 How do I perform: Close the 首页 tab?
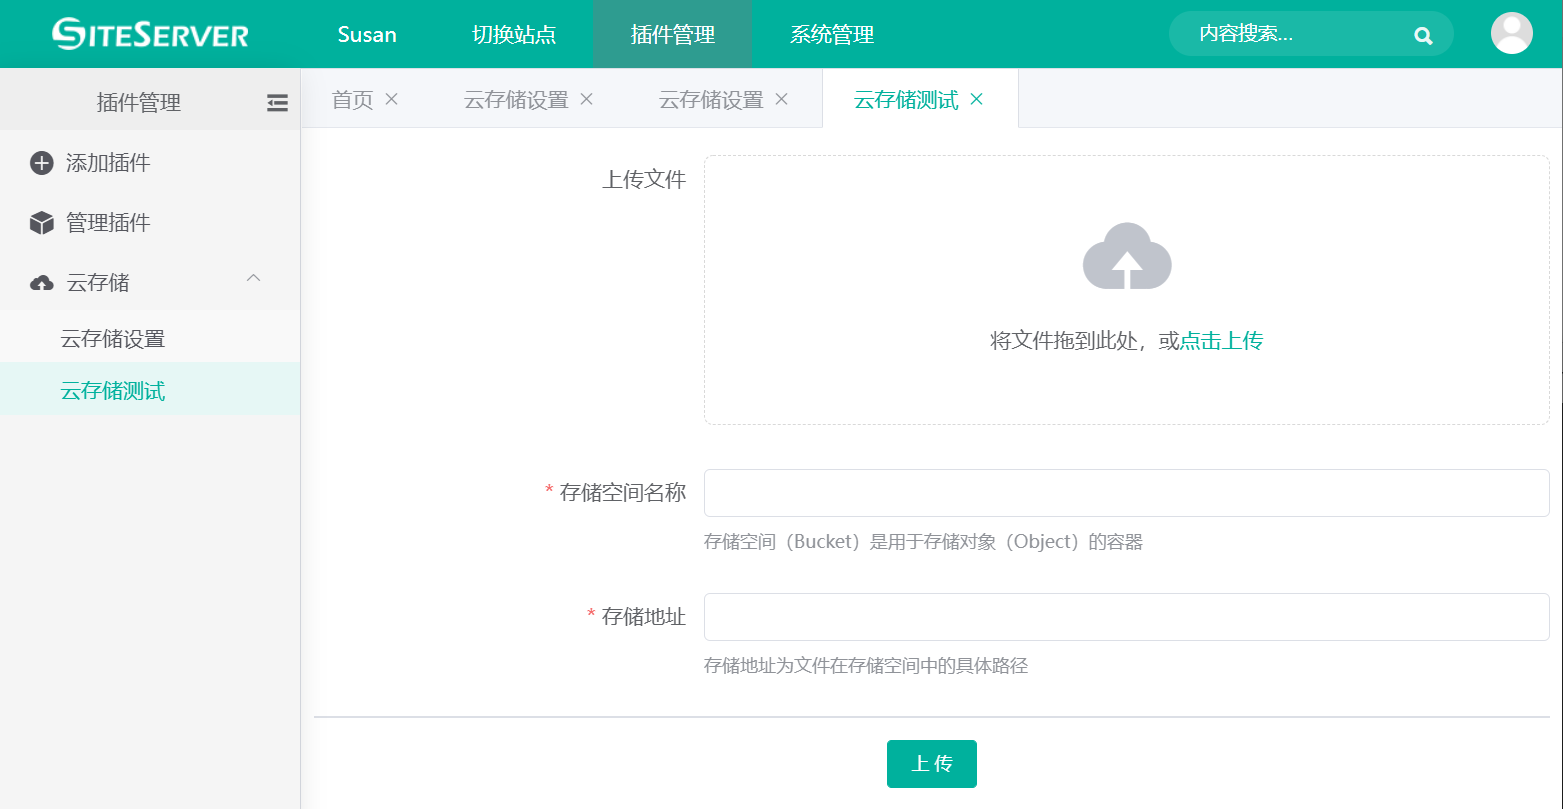pyautogui.click(x=392, y=99)
